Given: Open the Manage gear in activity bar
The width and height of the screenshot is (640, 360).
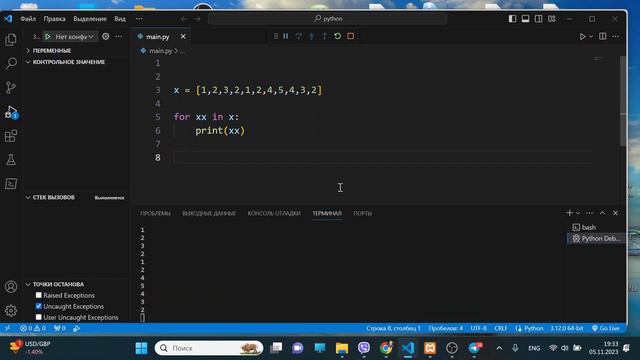Looking at the screenshot, I should point(11,311).
